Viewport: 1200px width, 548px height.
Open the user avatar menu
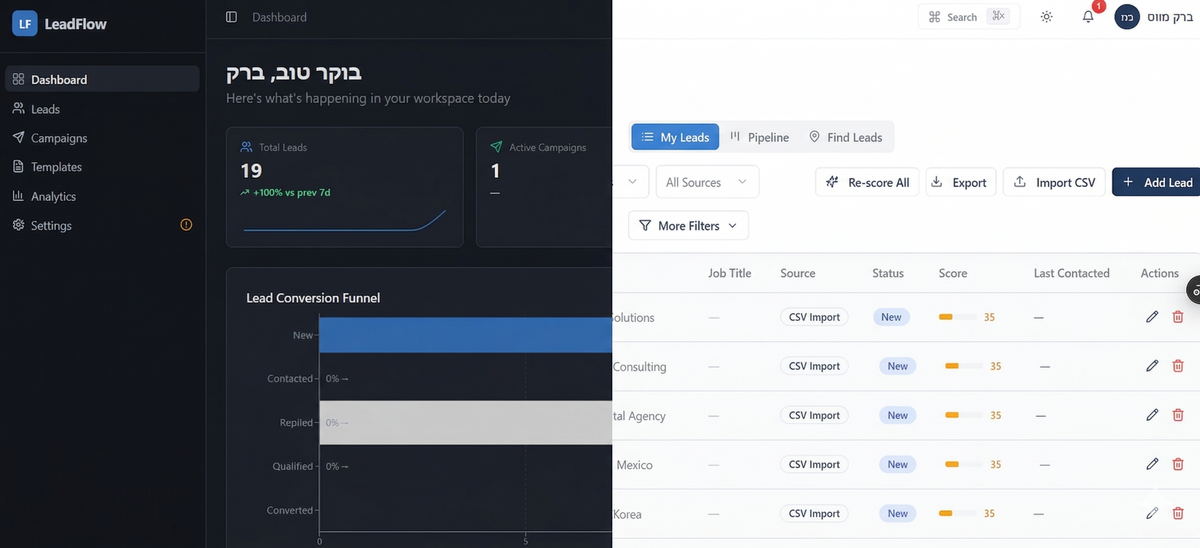[1127, 17]
